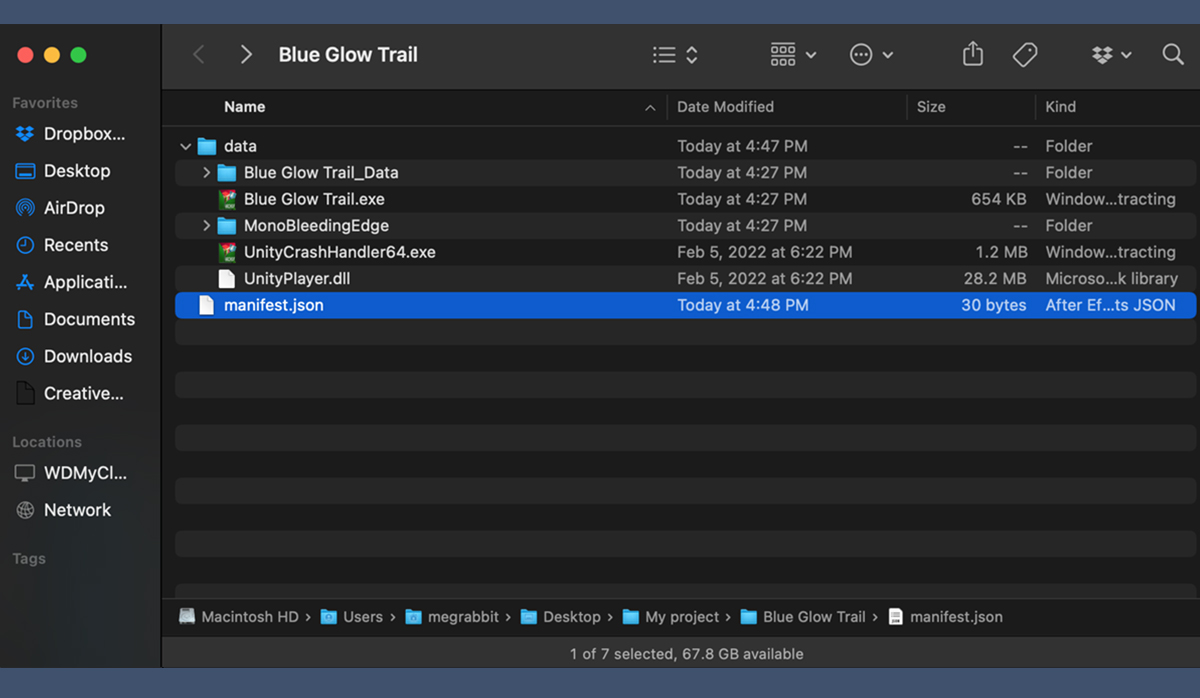Open the Dropbox toolbar menu
Screen dimensions: 1200x698
point(1111,55)
